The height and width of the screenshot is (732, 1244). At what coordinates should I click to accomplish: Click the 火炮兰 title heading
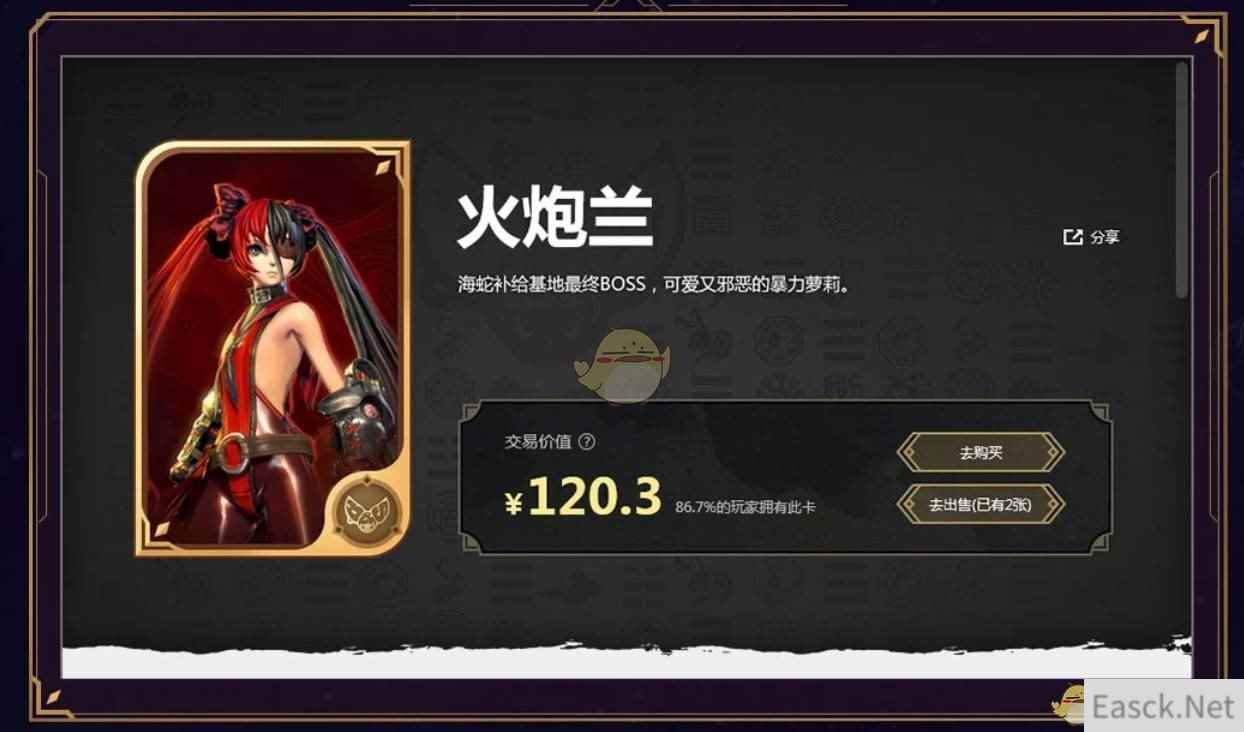[555, 219]
